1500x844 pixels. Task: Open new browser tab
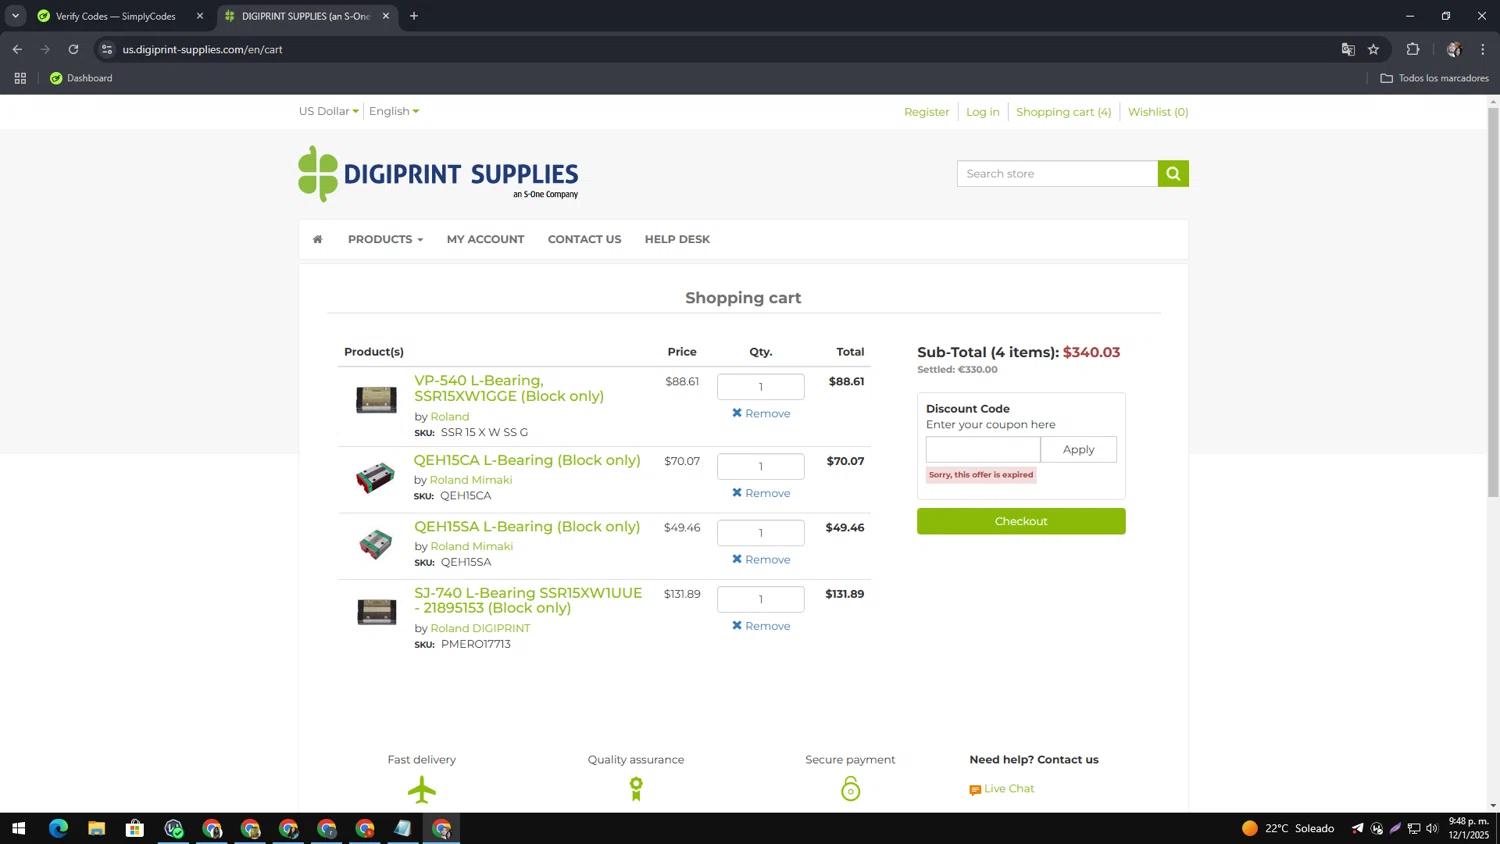(414, 16)
